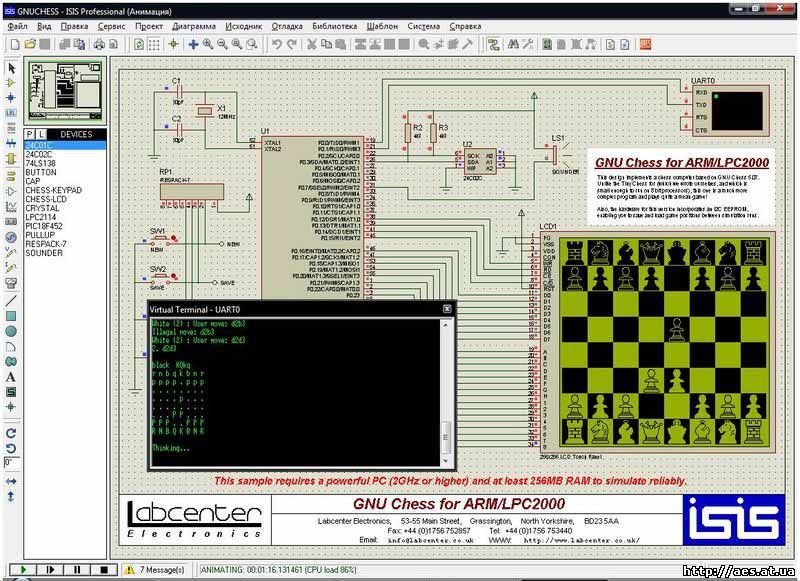Click the Print icon in the toolbar
This screenshot has height=581, width=800.
coord(99,44)
